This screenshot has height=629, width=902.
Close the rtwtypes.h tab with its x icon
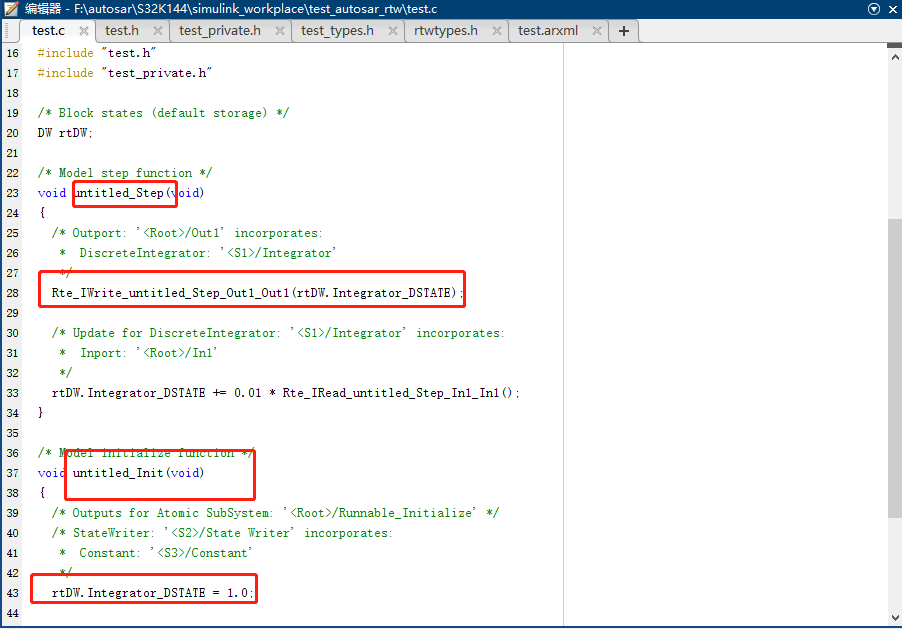(497, 31)
